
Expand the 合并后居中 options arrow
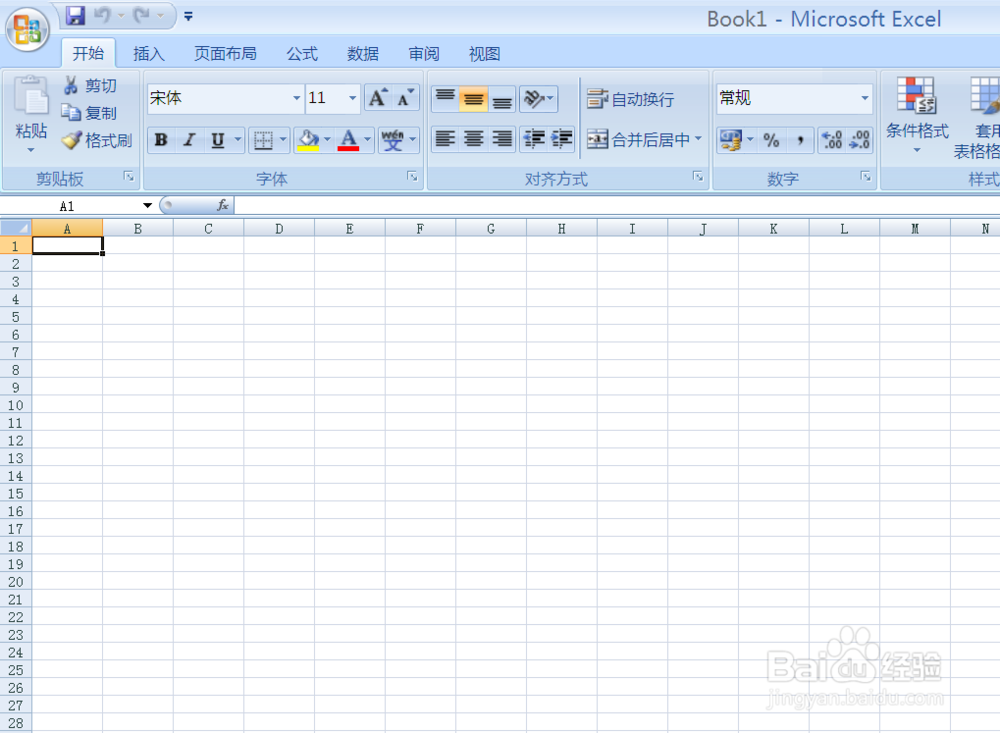pos(698,139)
